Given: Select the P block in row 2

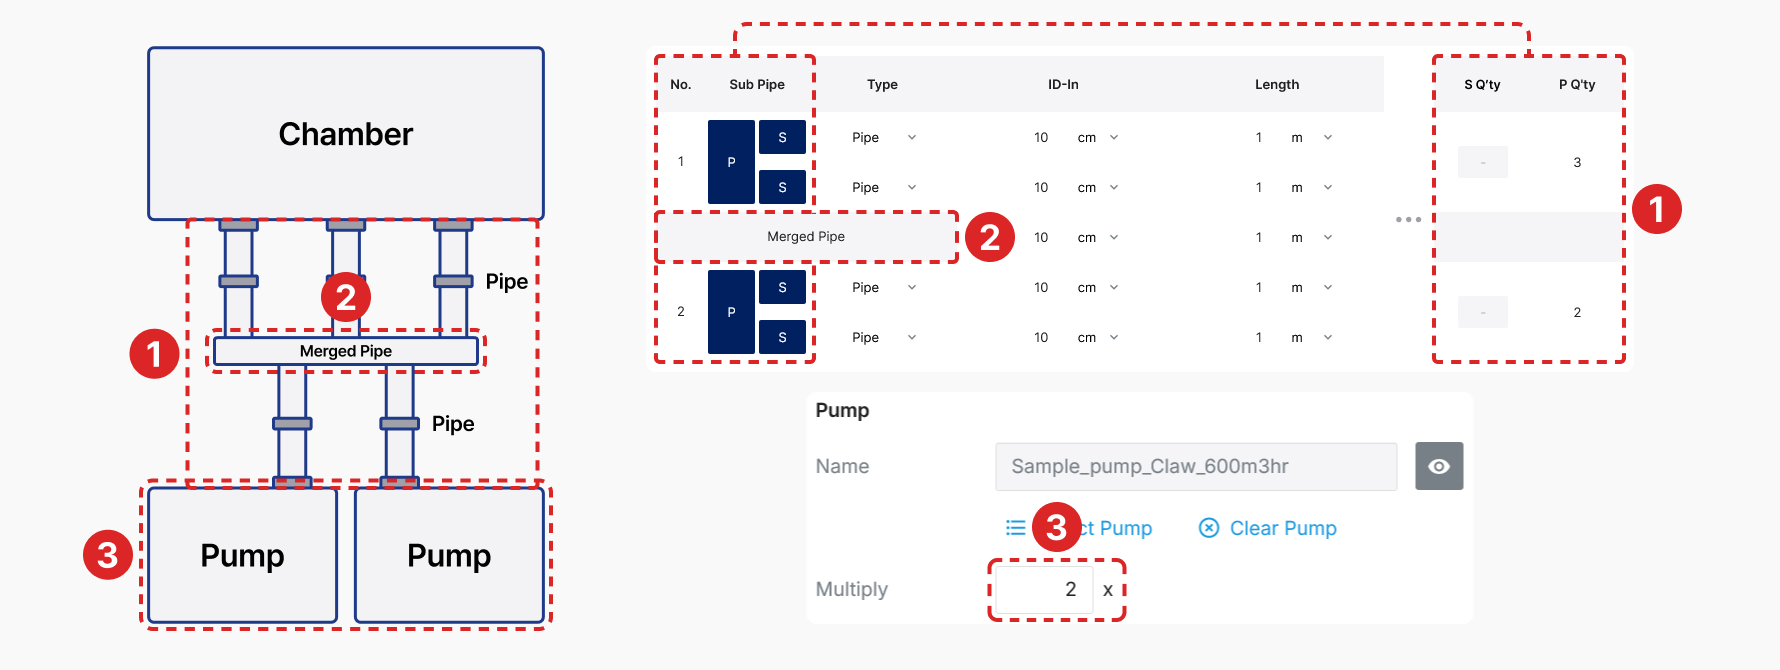Looking at the screenshot, I should coord(731,312).
